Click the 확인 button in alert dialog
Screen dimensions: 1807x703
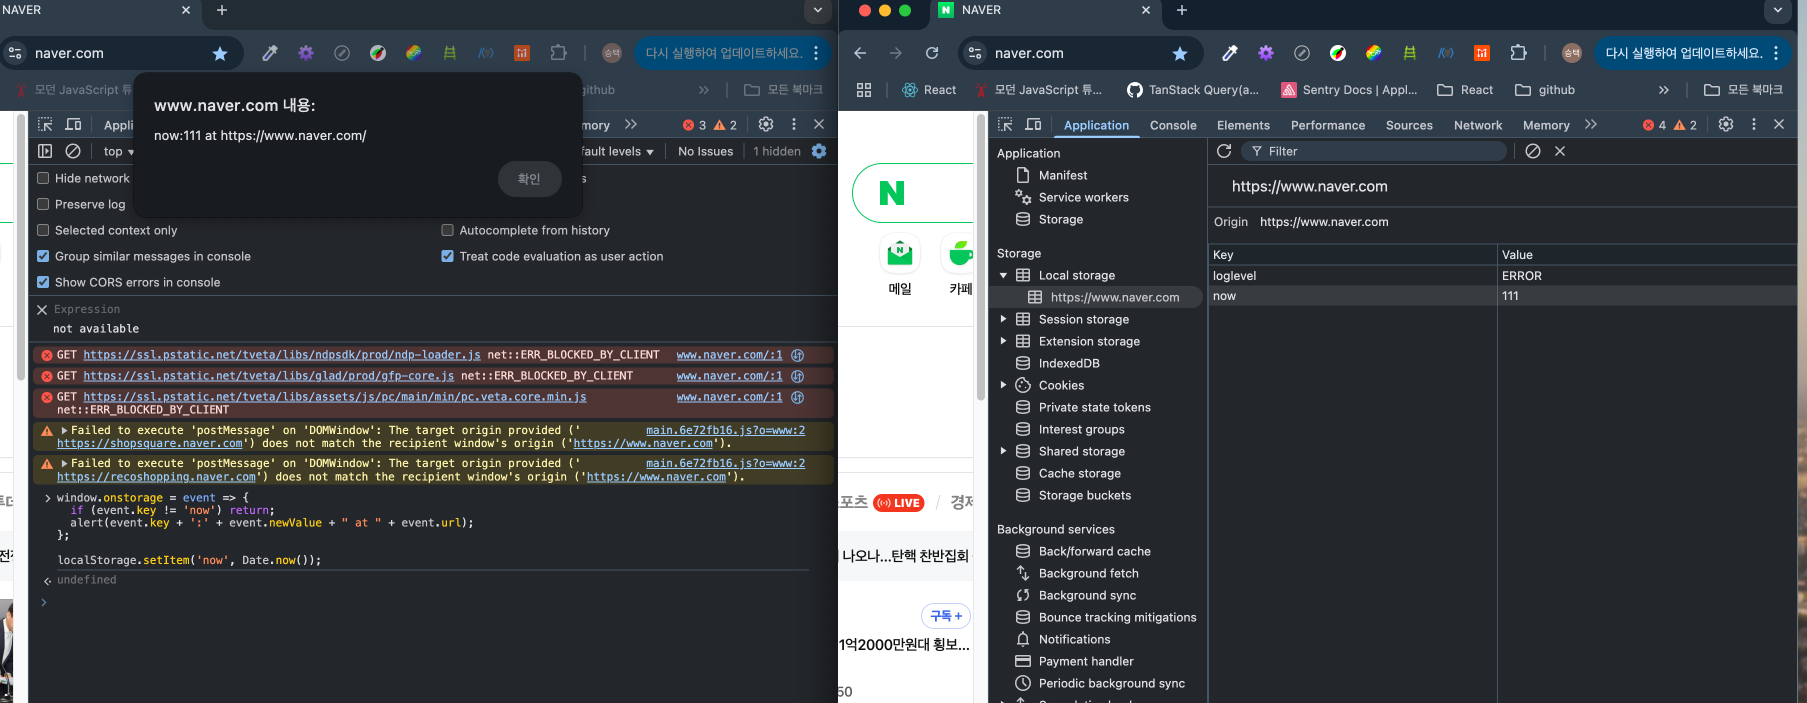pos(529,179)
